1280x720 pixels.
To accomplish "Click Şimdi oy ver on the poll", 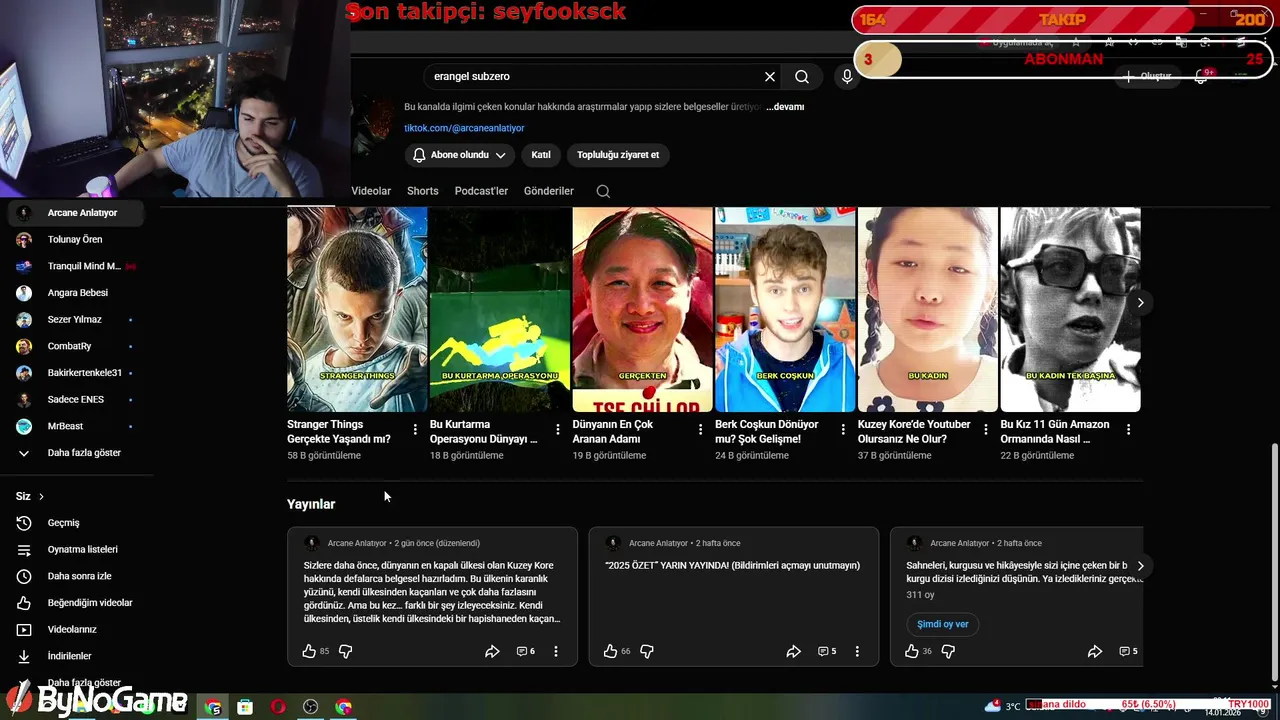I will coord(943,624).
